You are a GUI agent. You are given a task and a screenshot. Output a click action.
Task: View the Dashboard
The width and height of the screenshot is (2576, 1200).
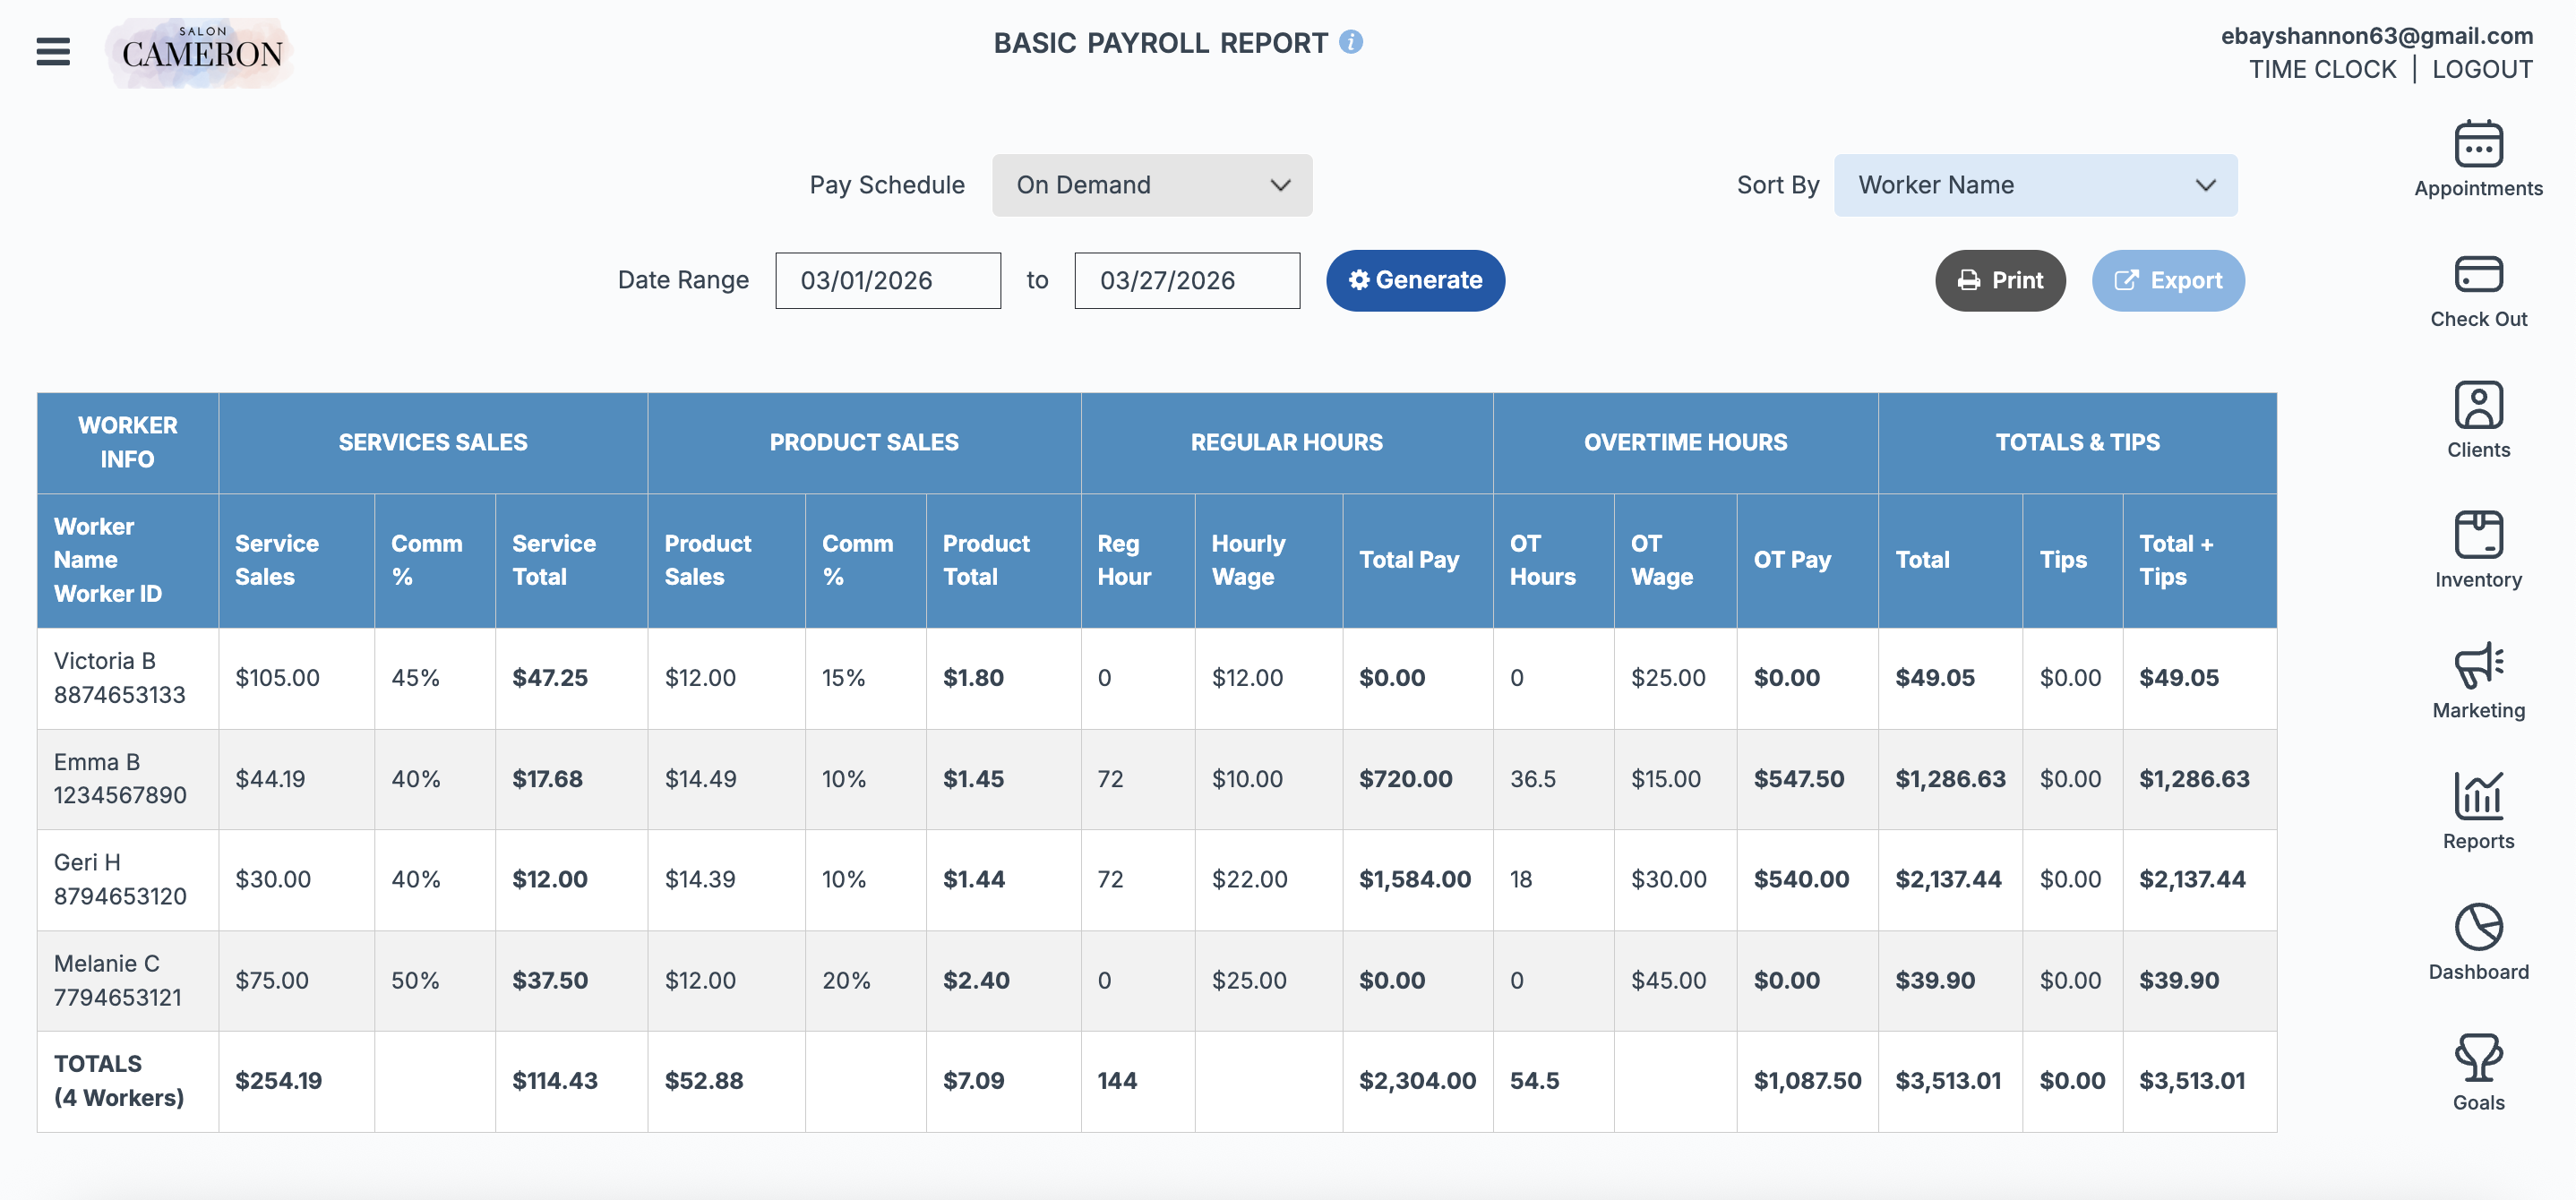(2477, 943)
